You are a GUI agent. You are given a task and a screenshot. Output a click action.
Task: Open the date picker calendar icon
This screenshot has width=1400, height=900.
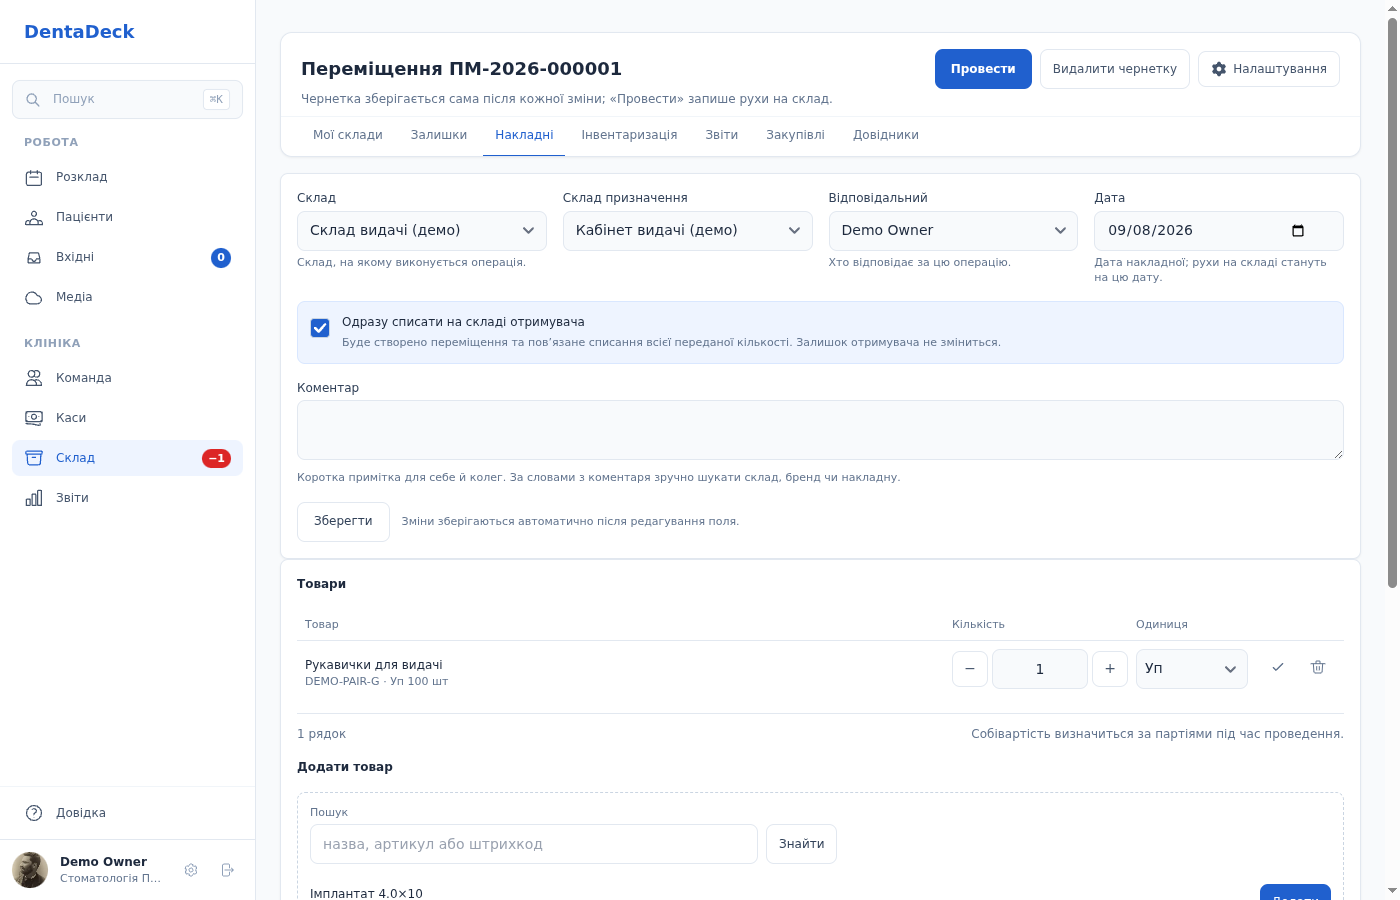[1298, 231]
